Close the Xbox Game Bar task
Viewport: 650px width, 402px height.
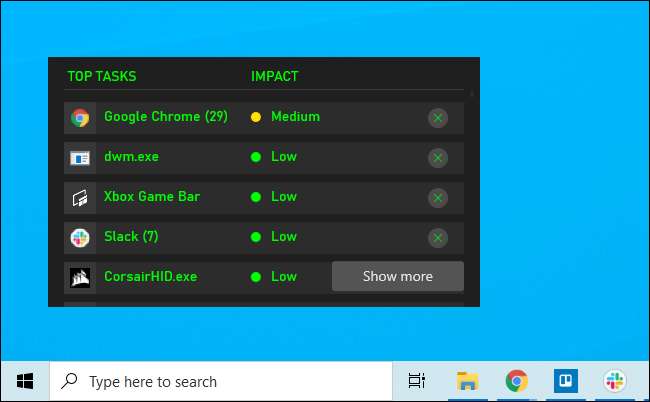(438, 198)
